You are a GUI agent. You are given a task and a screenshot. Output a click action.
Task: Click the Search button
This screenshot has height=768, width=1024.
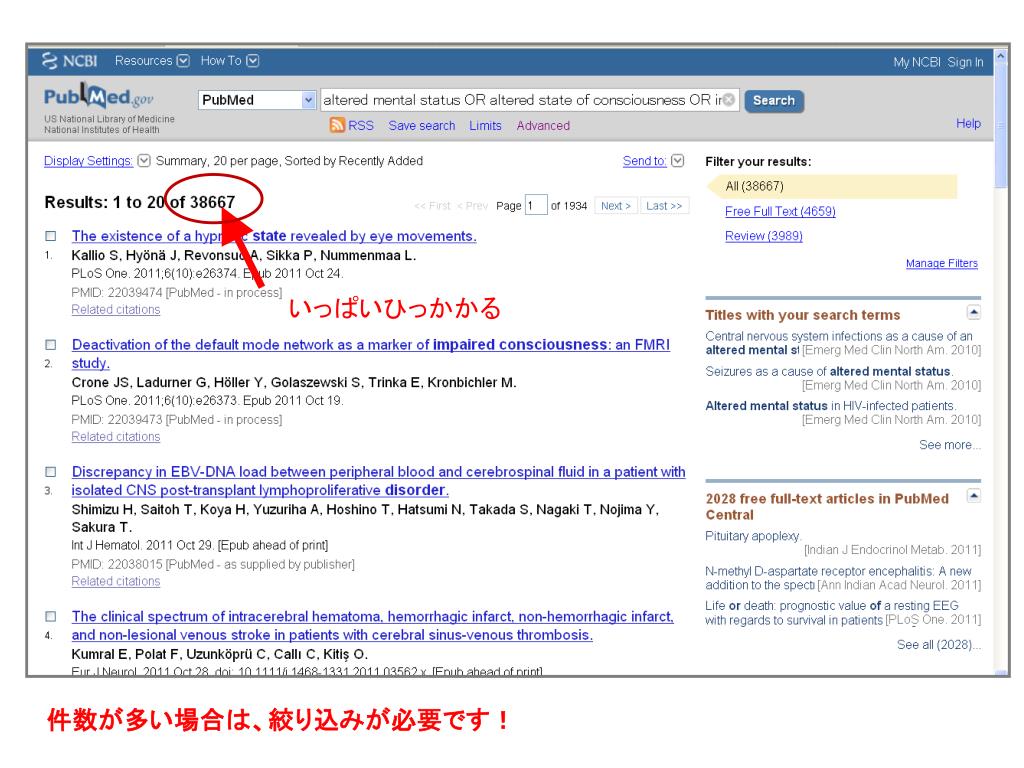[774, 101]
